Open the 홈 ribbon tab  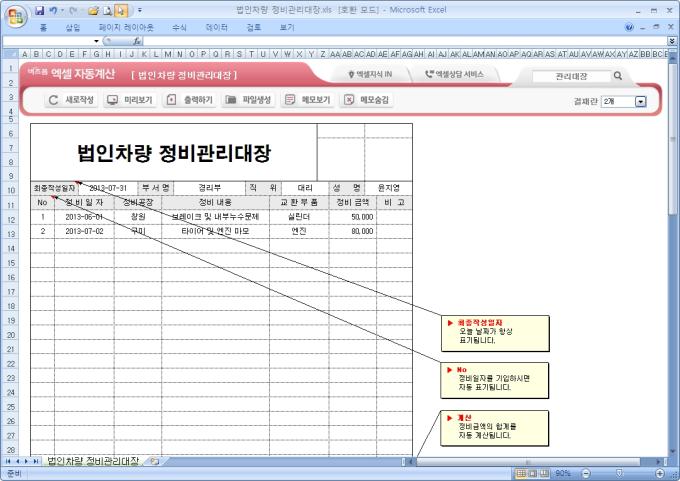coord(43,27)
